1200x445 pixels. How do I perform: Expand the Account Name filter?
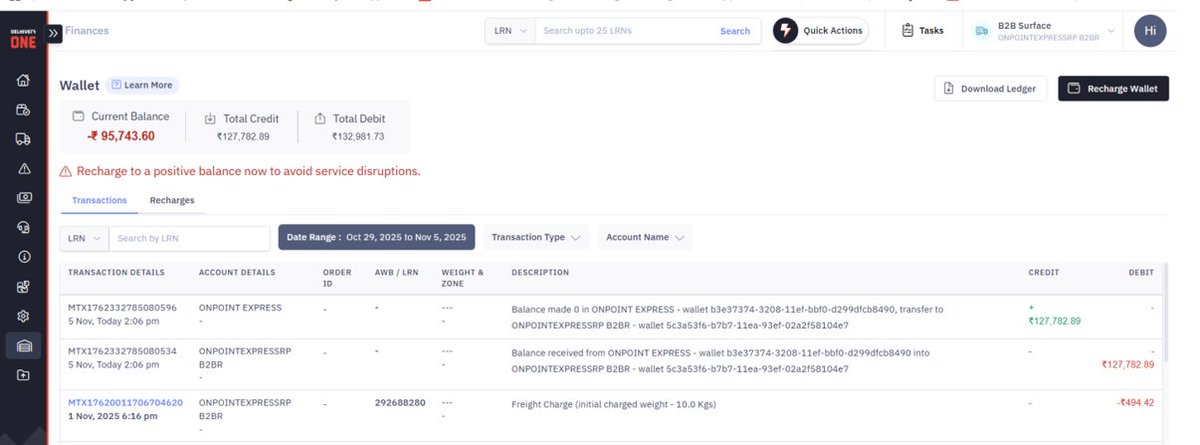click(x=645, y=238)
